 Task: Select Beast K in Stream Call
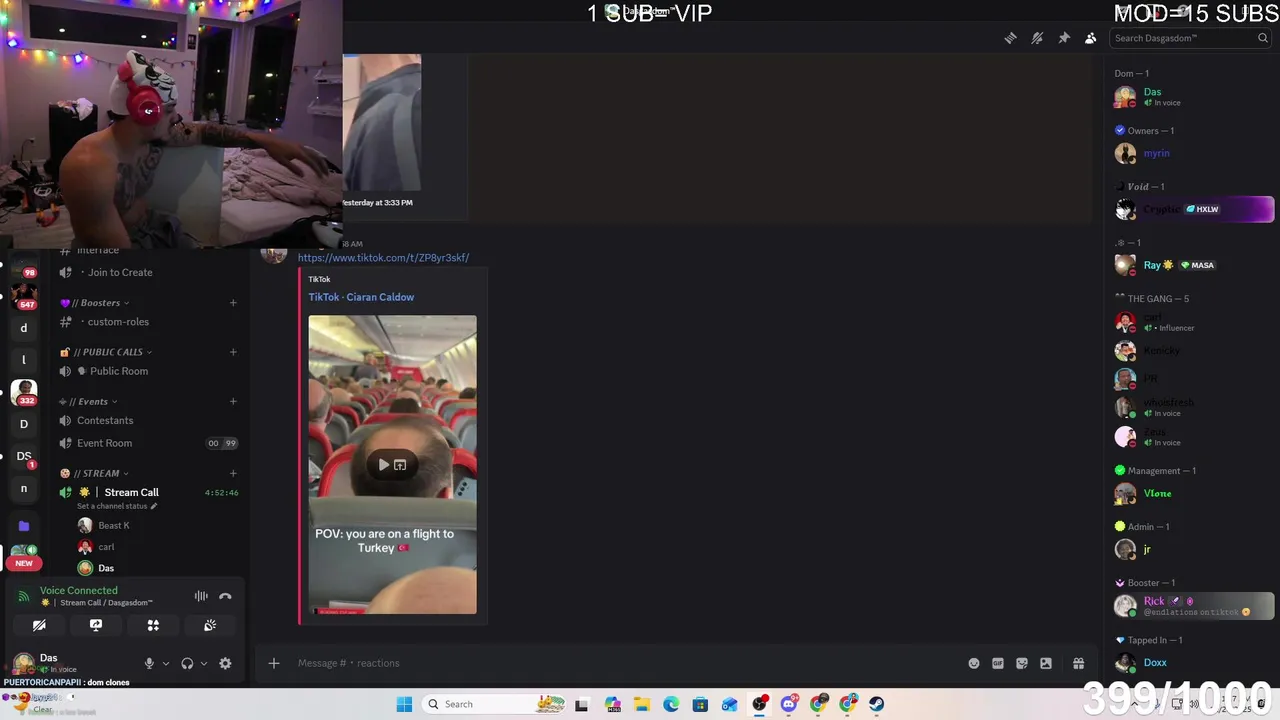[x=113, y=526]
